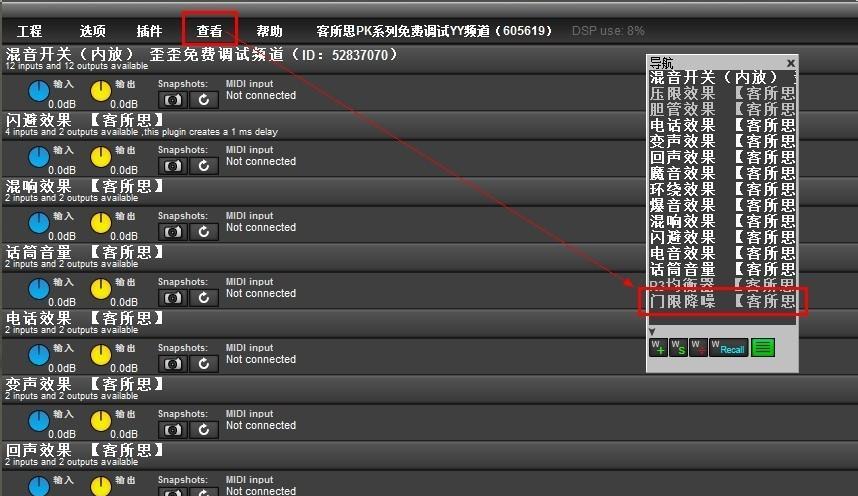Select 压限效果 in 导航 list
The height and width of the screenshot is (496, 858).
[x=722, y=93]
